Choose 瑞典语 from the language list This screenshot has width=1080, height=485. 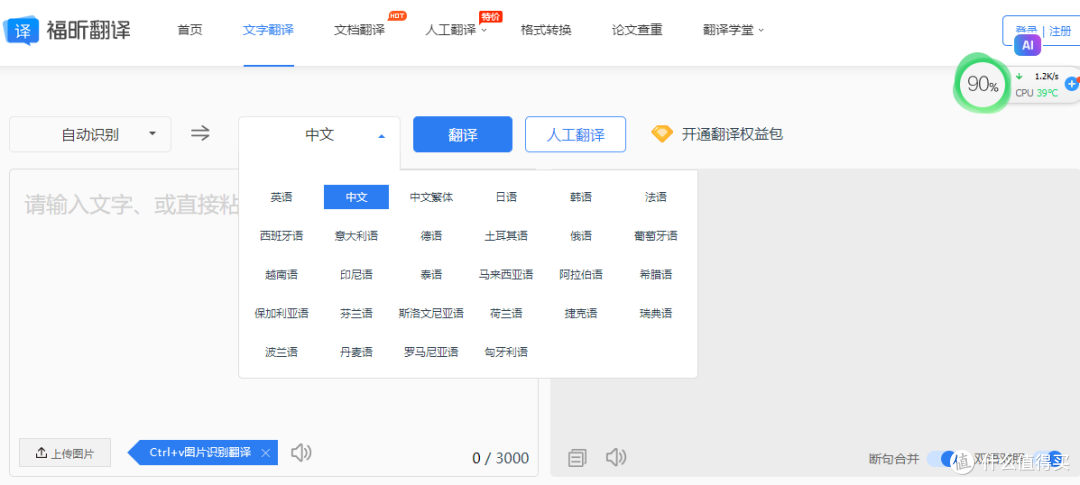[656, 313]
